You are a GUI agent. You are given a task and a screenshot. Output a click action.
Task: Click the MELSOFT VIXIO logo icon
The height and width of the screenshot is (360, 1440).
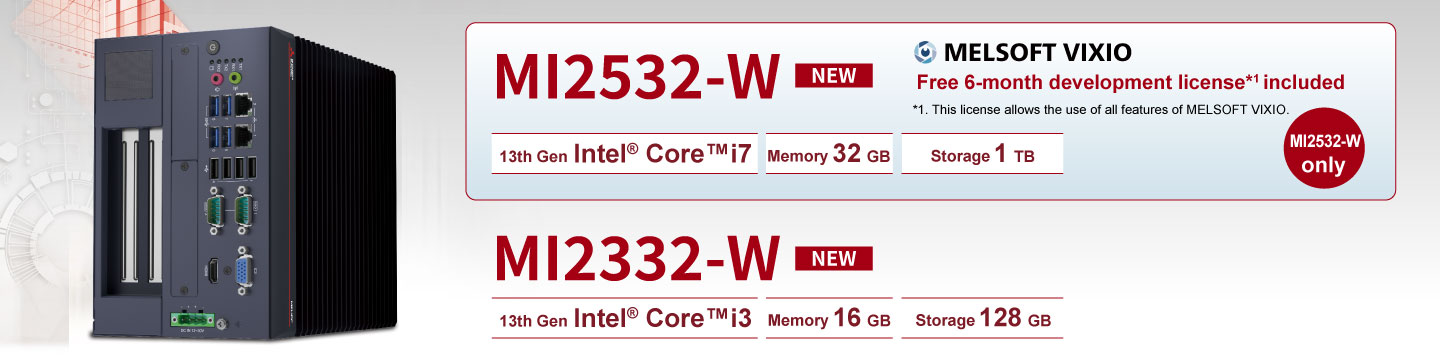pos(926,53)
